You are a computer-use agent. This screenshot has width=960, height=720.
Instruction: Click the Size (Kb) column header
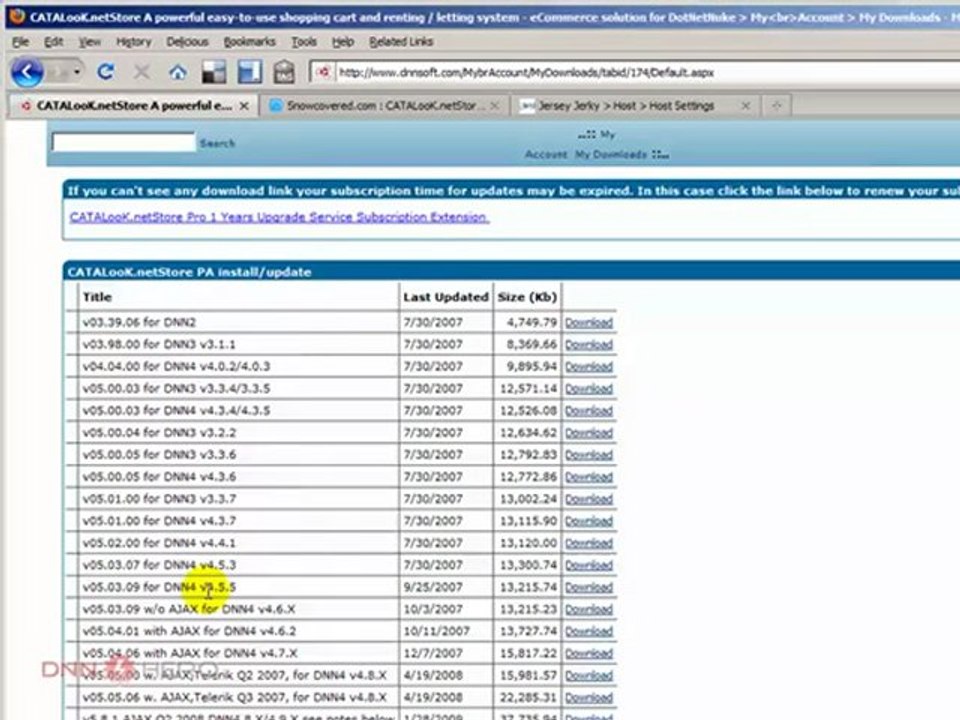click(527, 297)
